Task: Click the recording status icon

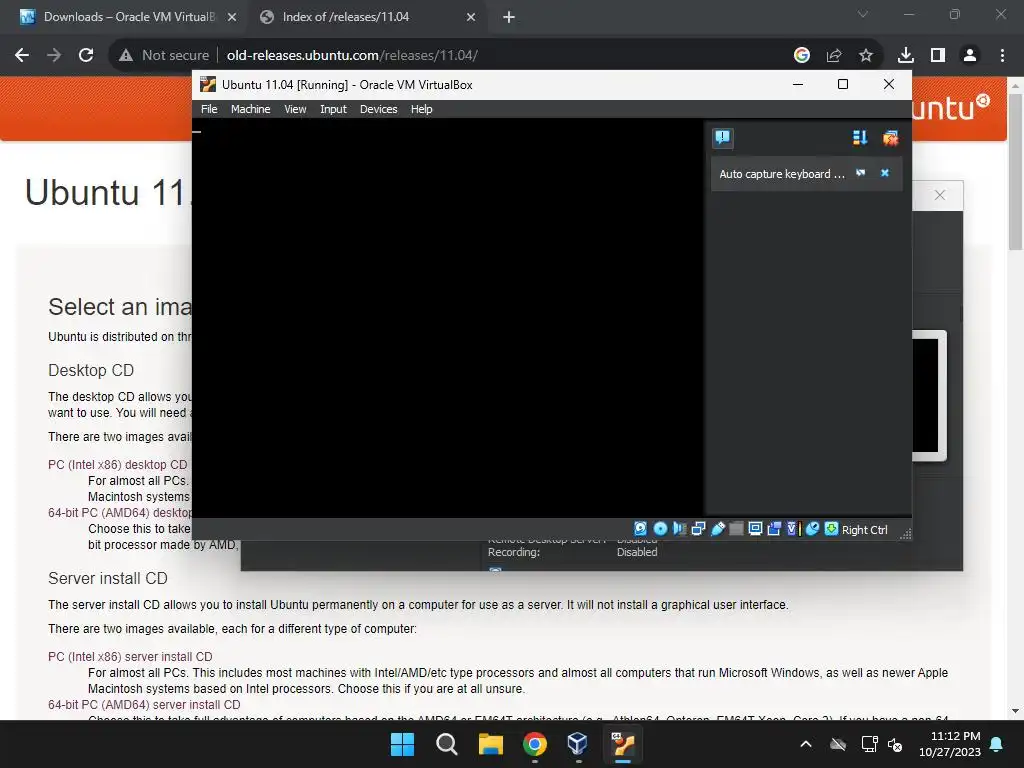Action: coord(774,529)
